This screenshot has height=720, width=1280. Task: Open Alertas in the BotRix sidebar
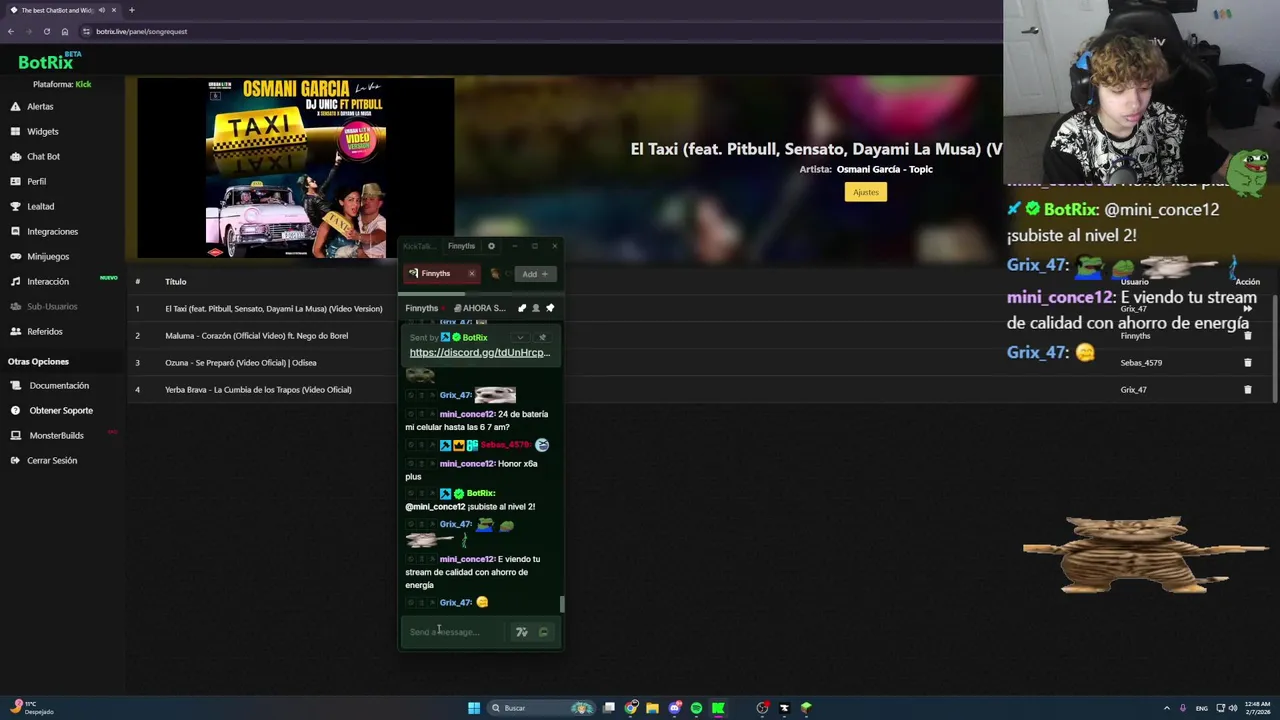point(40,106)
